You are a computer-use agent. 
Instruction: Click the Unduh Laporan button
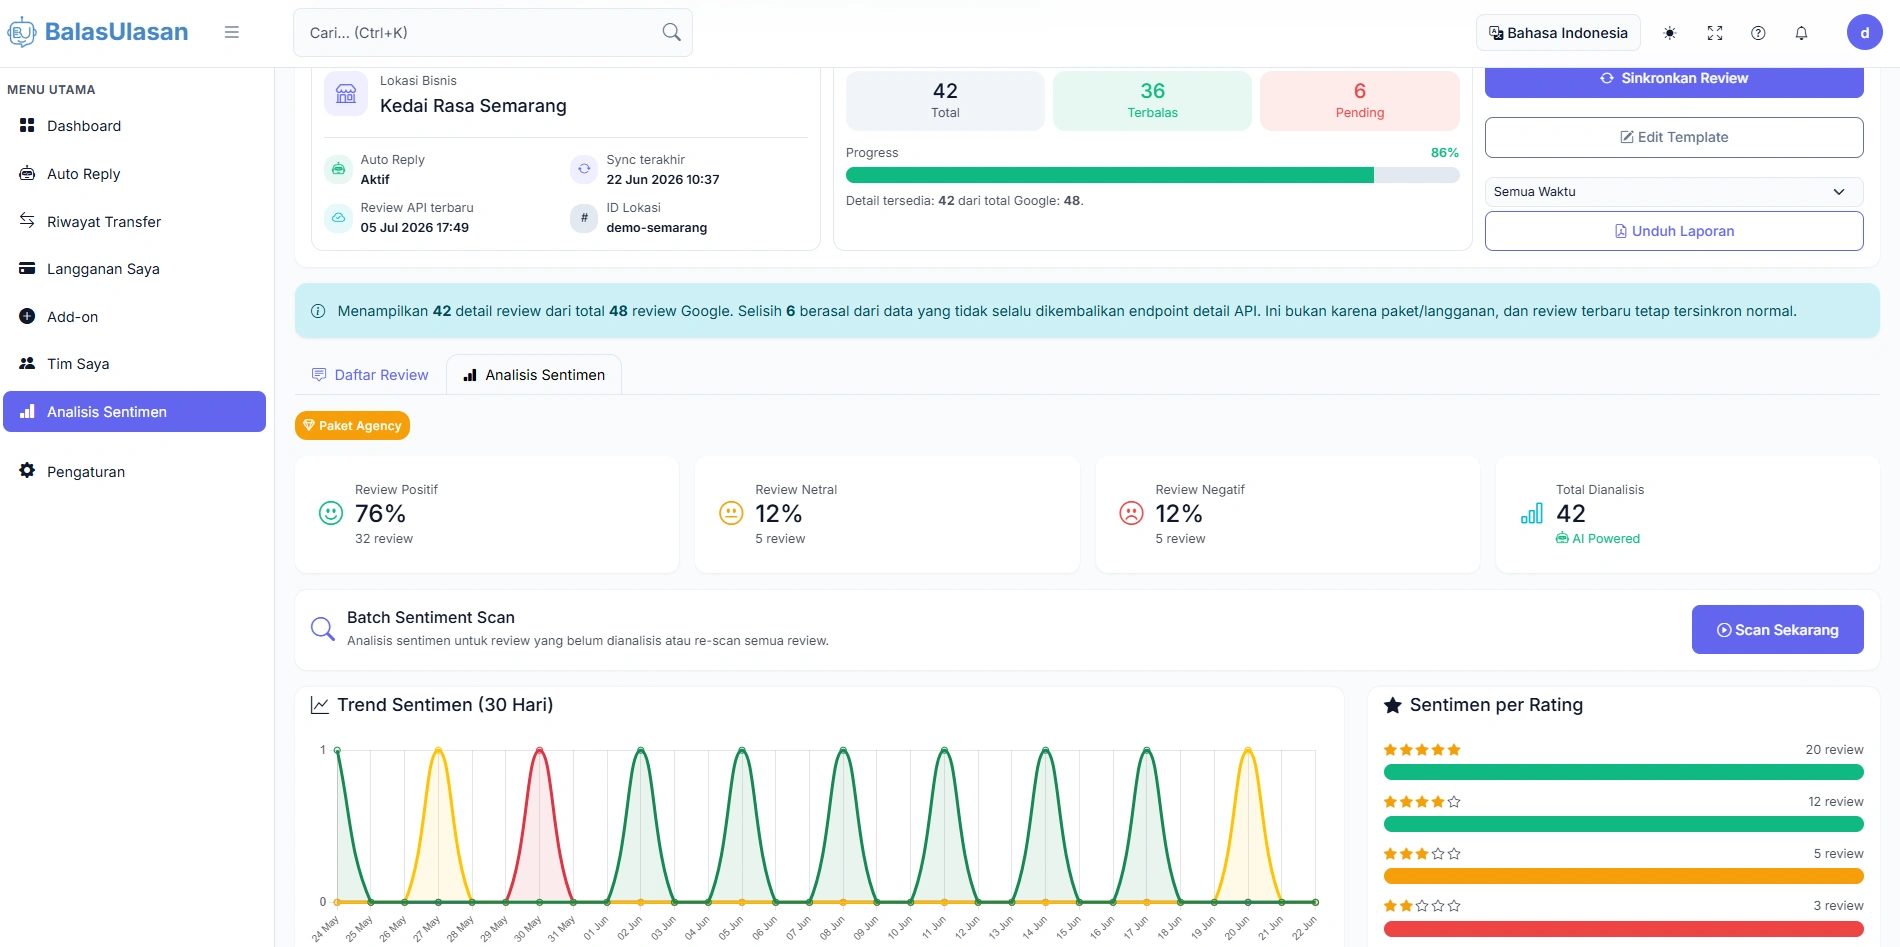click(x=1674, y=231)
